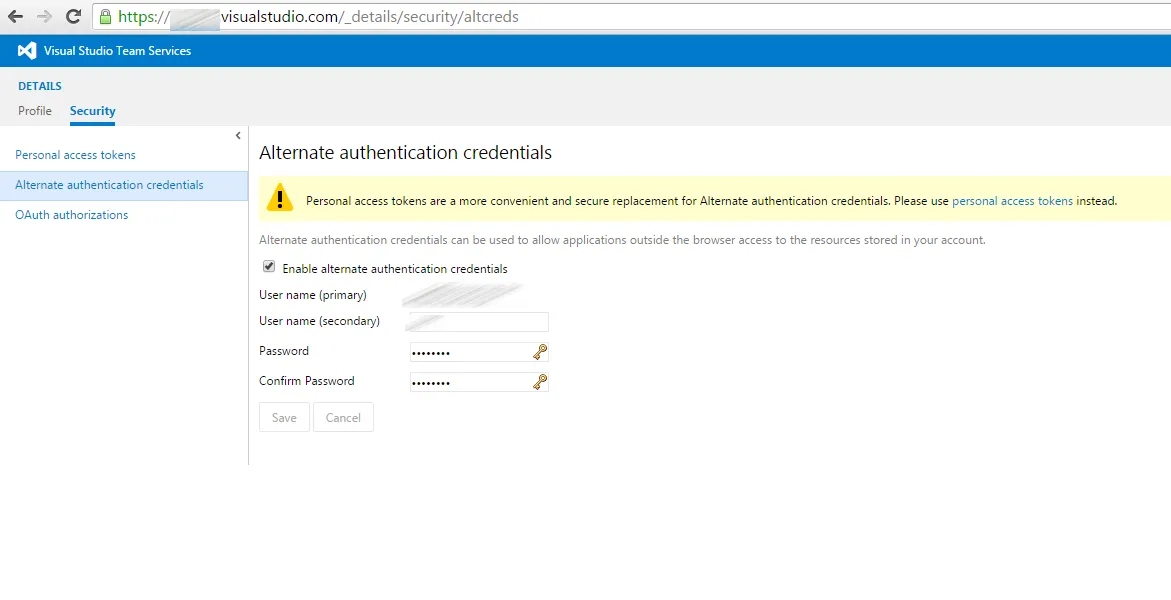Select Alternate authentication credentials sidebar item
1171x600 pixels.
(124, 185)
